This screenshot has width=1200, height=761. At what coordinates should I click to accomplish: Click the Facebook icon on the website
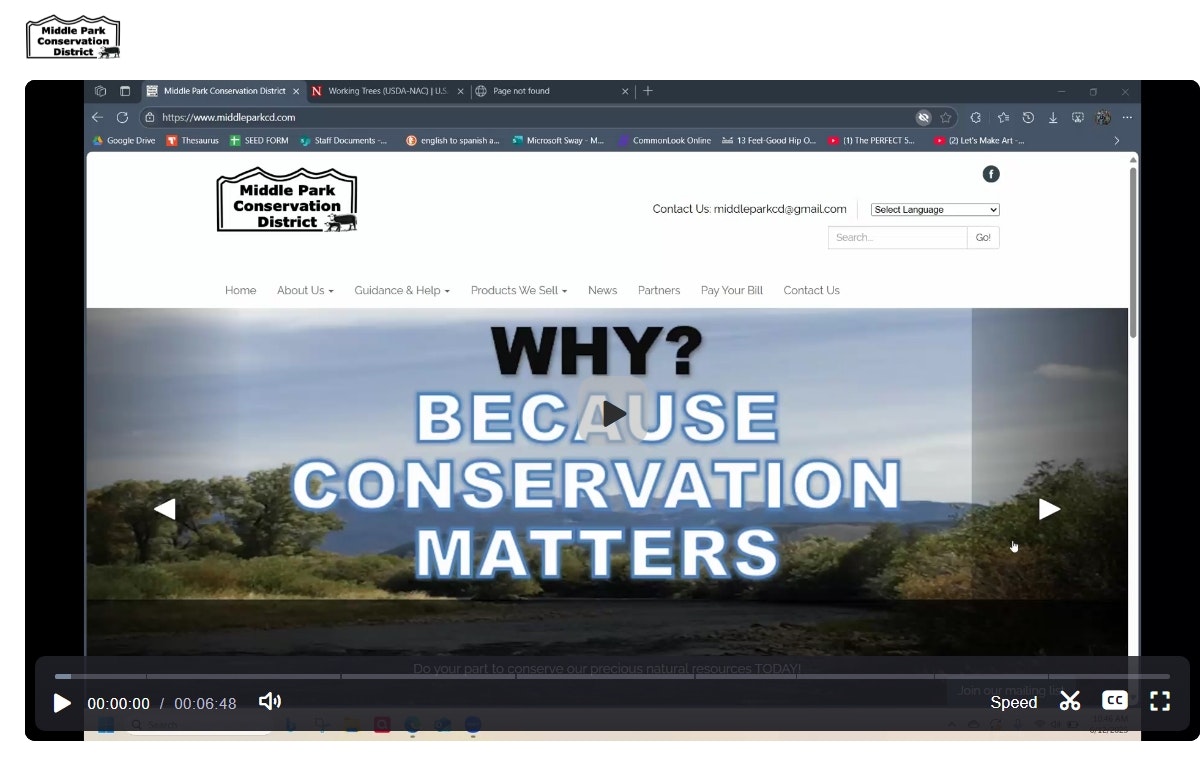[991, 174]
